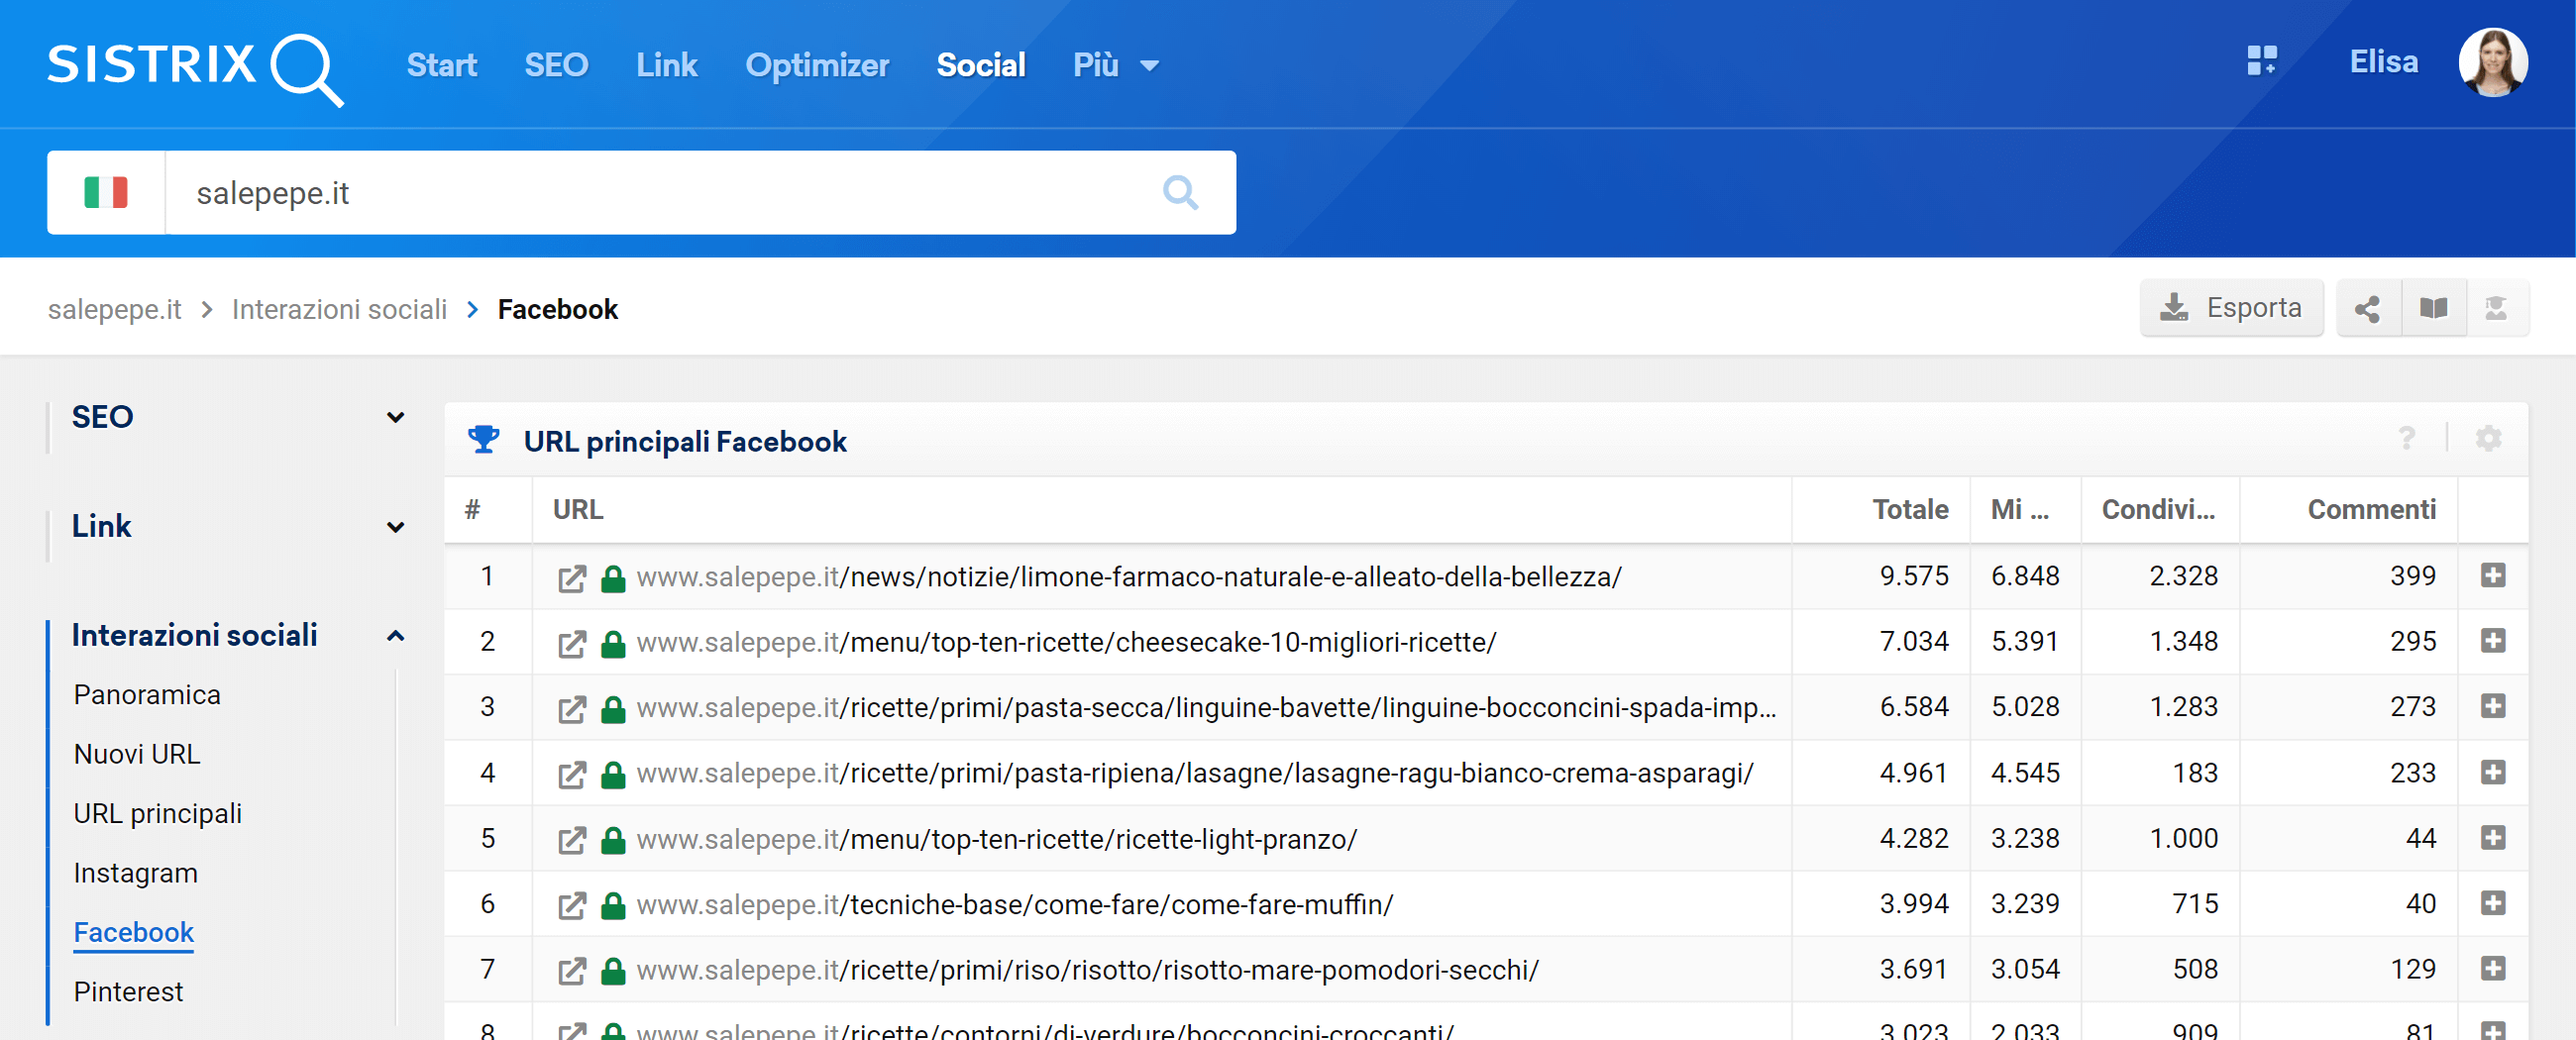Click the search magnifier icon
This screenshot has width=2576, height=1040.
[1180, 192]
